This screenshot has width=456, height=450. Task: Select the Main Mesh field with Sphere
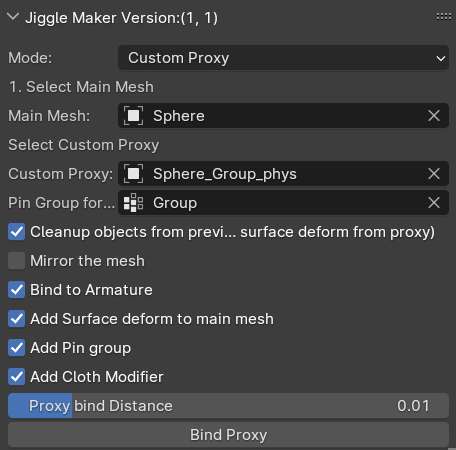pos(284,116)
